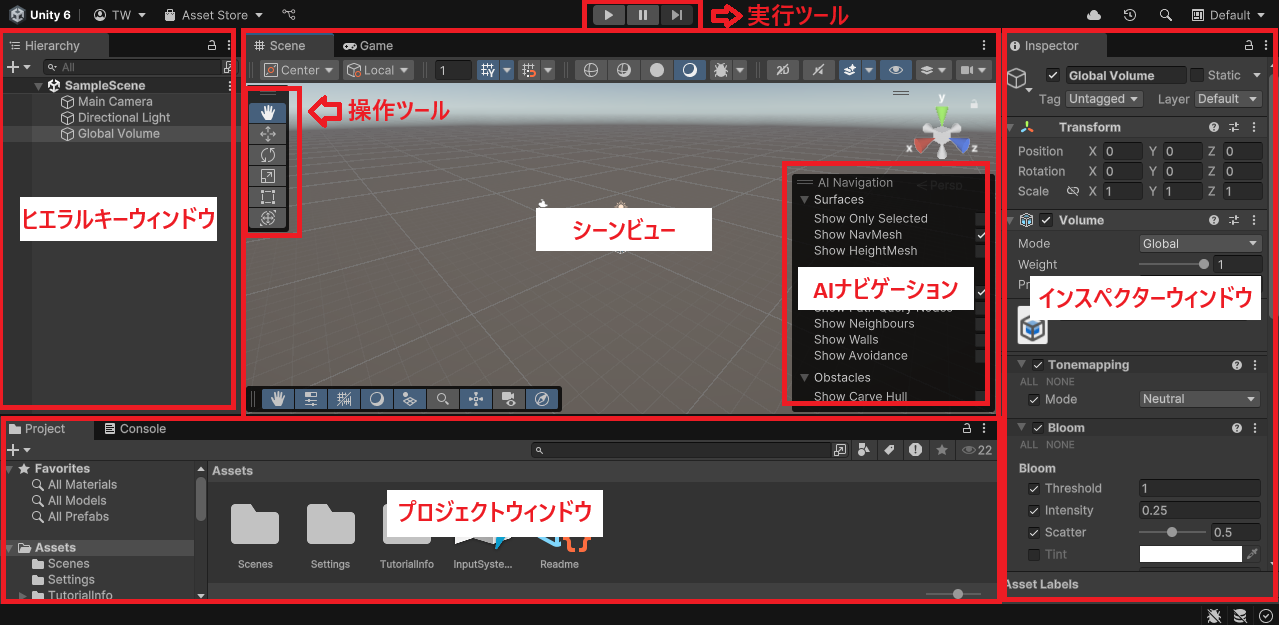Activate the Rect Transform tool

[x=267, y=196]
